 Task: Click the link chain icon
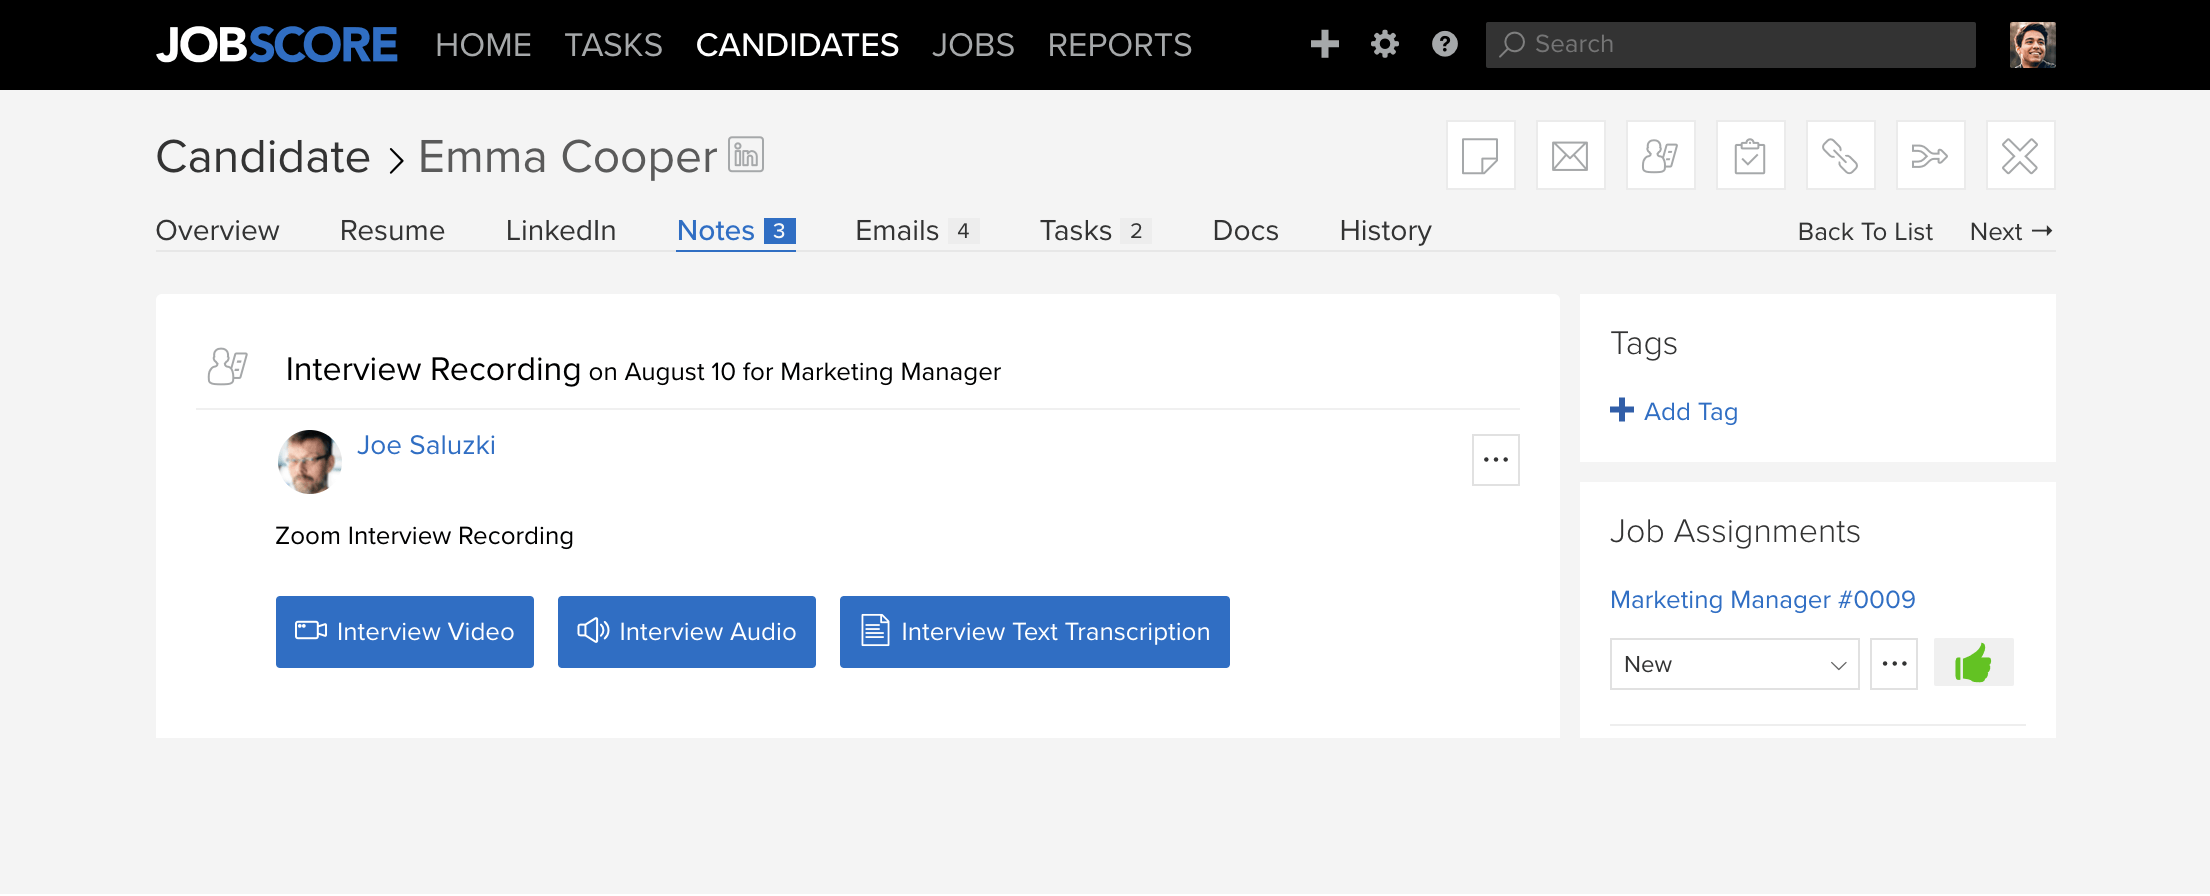point(1841,156)
